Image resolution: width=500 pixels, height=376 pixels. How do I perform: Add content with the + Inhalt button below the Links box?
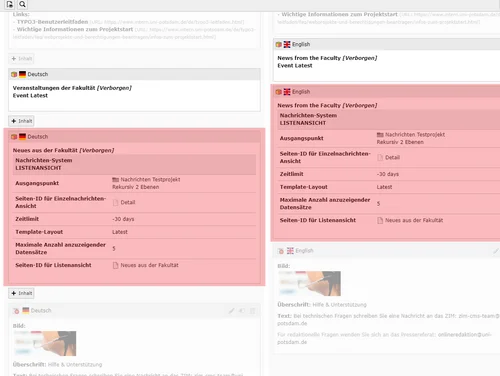(x=22, y=59)
